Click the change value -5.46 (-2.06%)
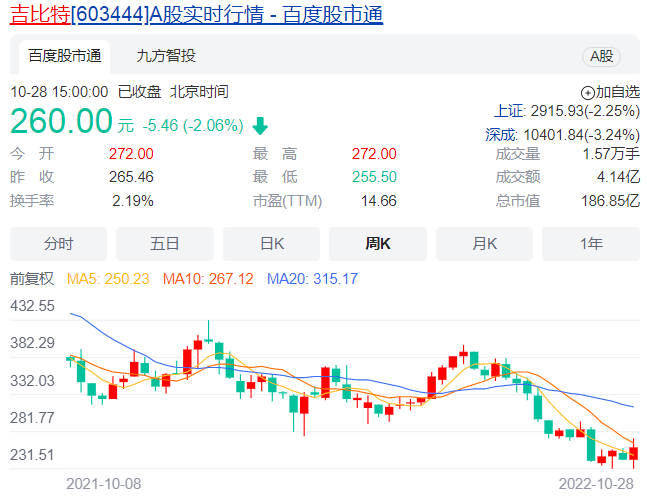The height and width of the screenshot is (496, 647). point(193,125)
